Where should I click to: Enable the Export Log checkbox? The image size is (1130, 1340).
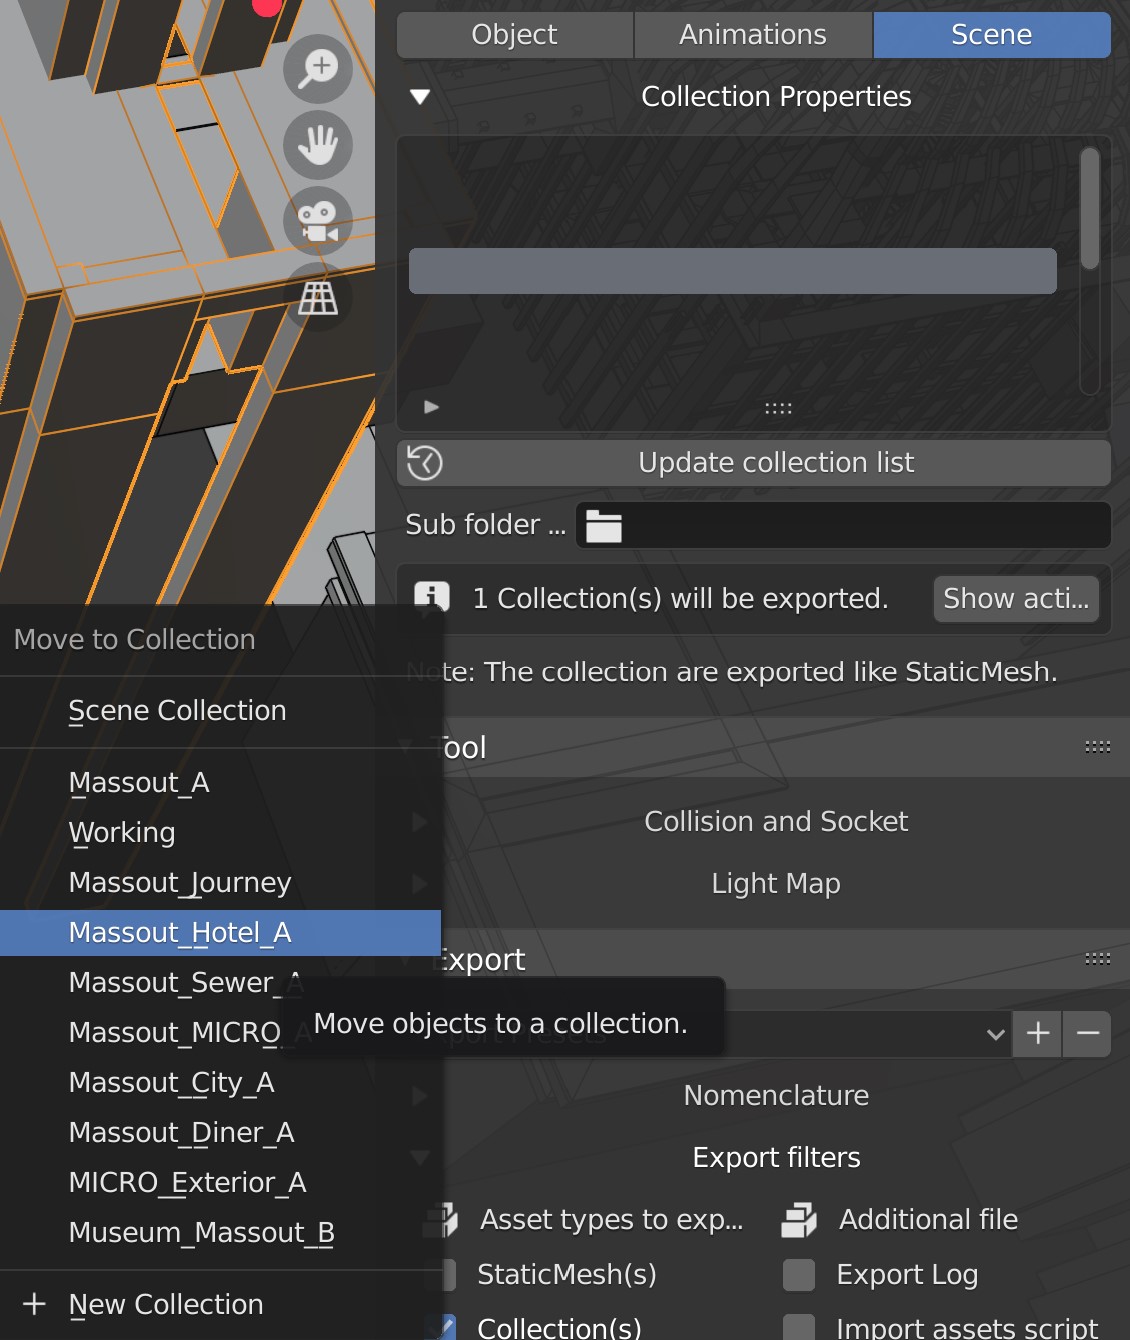coord(799,1274)
